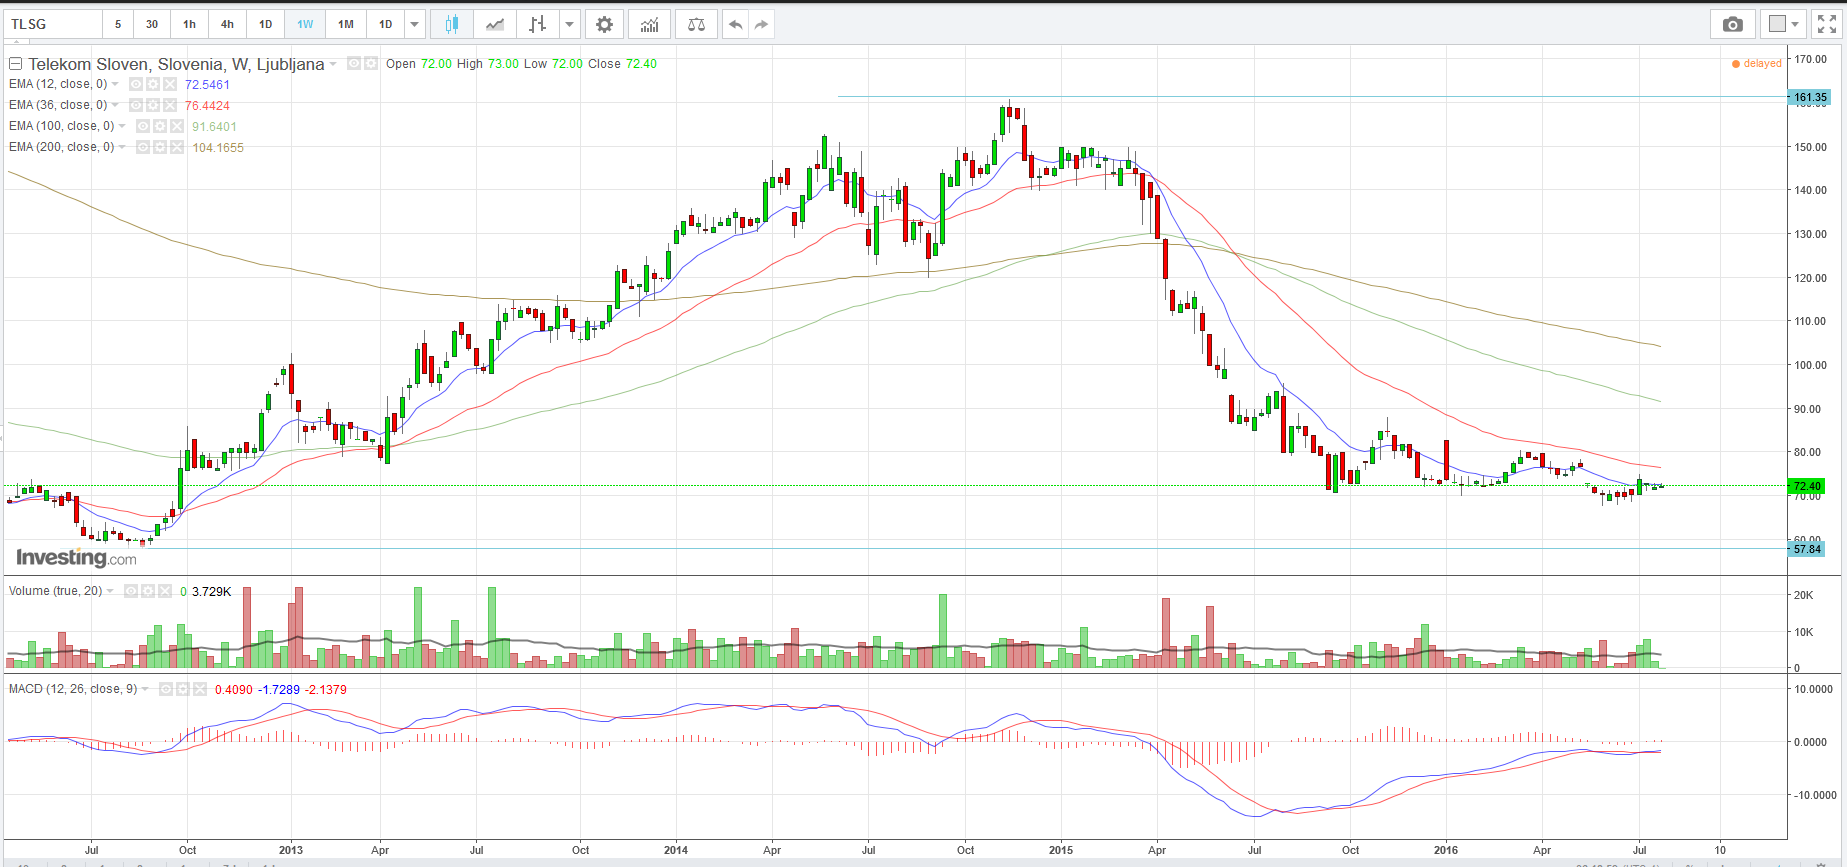Expand EMA (200, close, 0) options arrow
The height and width of the screenshot is (867, 1847).
122,147
